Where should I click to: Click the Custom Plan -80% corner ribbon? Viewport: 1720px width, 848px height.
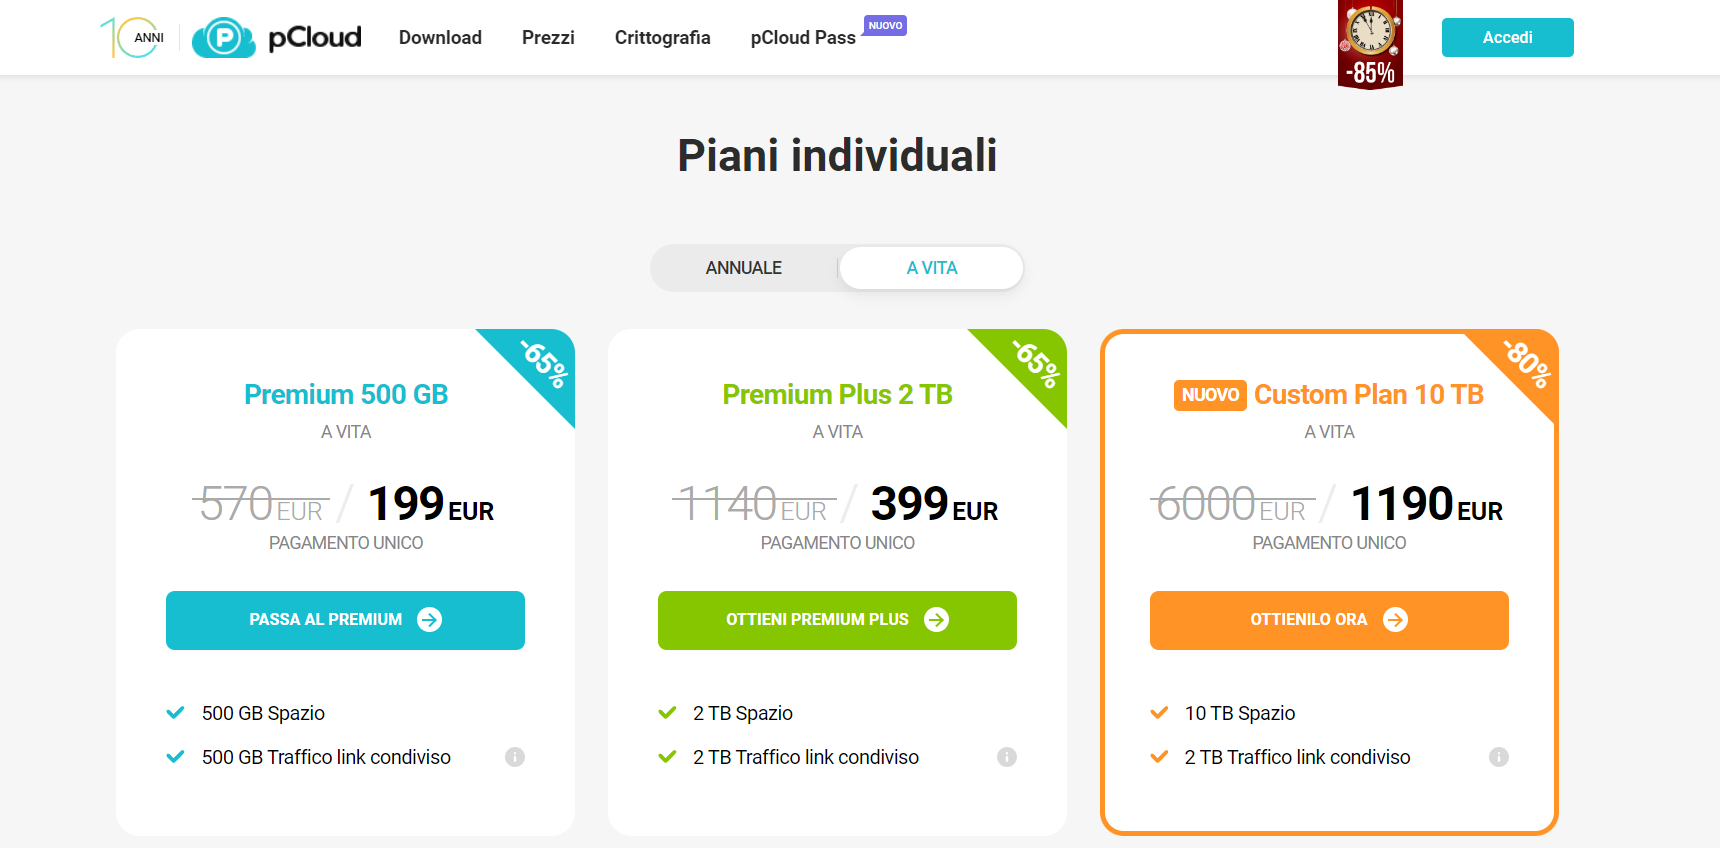1527,363
